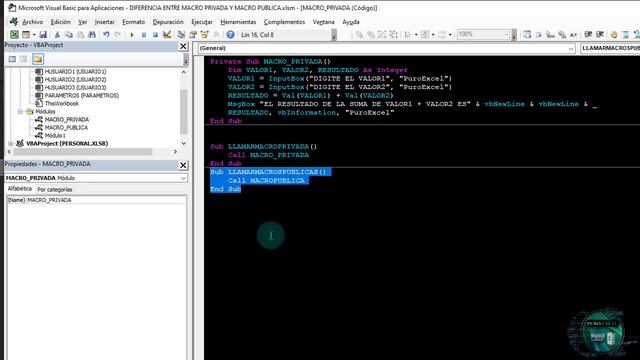The height and width of the screenshot is (360, 640).
Task: Open the Complementos menu
Action: tap(284, 22)
